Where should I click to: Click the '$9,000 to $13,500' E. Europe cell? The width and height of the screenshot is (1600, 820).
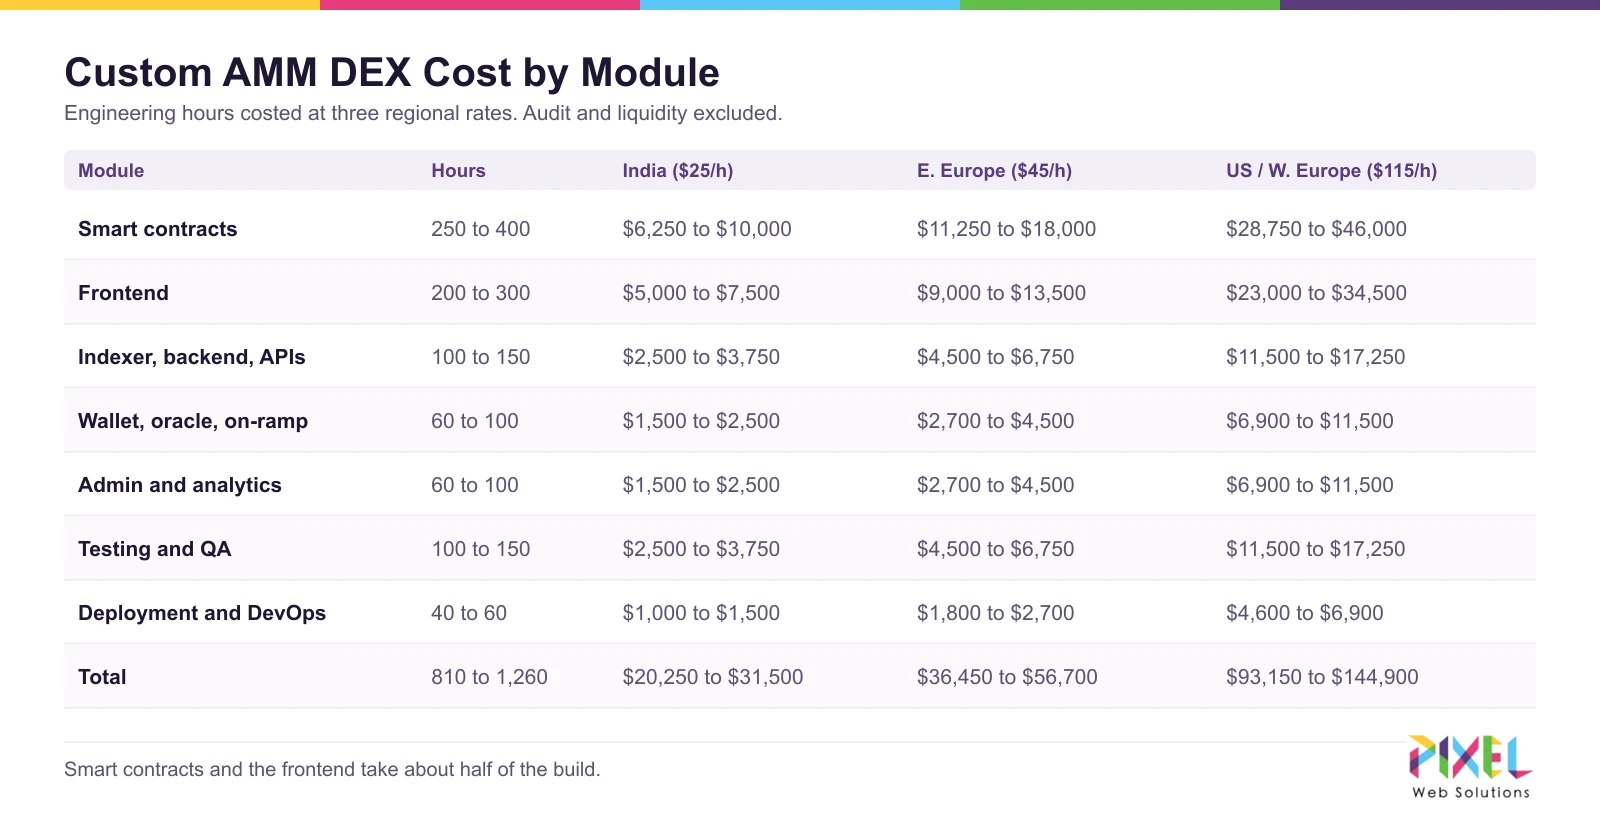(x=1001, y=293)
